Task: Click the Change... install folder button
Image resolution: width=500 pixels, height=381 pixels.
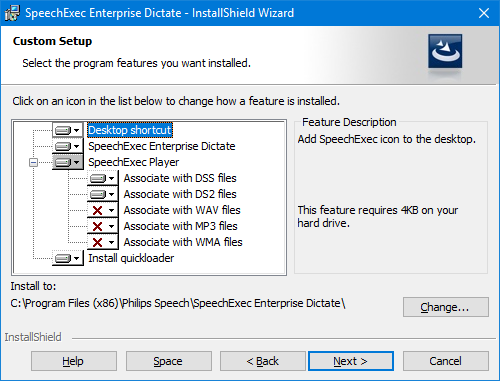Action: click(x=446, y=307)
